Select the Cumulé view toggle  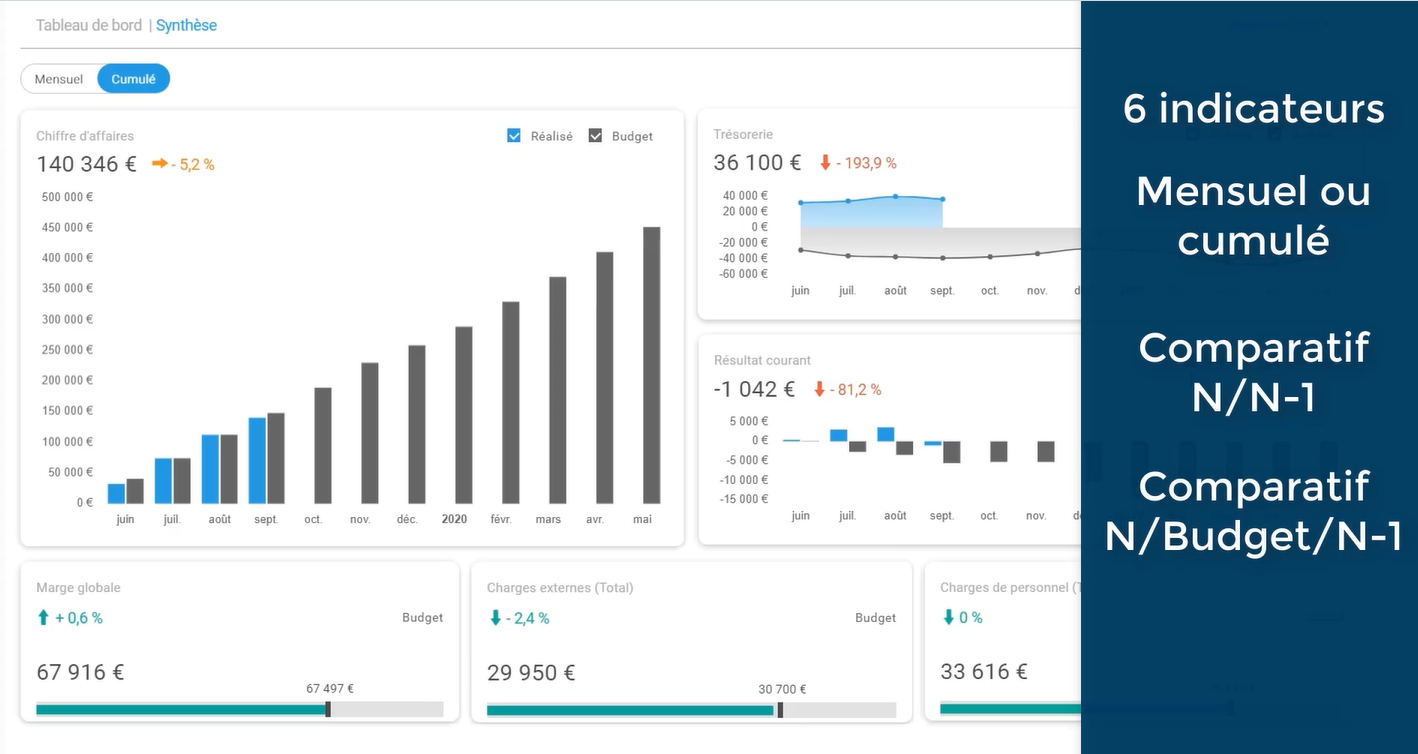tap(133, 79)
